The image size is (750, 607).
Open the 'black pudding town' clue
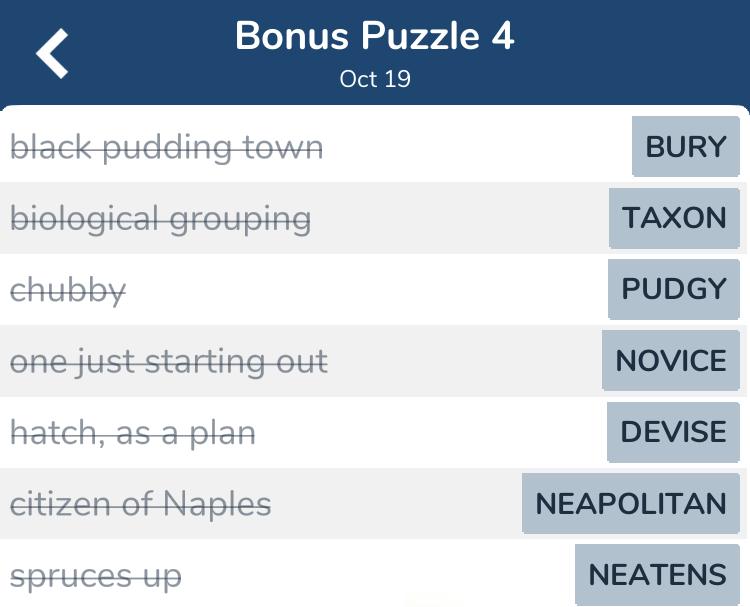click(x=166, y=147)
